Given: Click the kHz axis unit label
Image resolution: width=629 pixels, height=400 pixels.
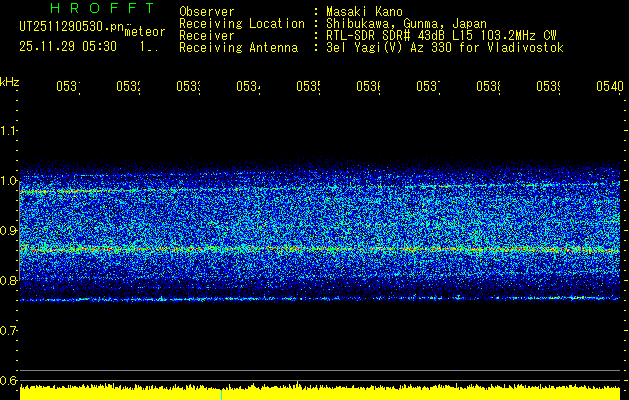Looking at the screenshot, I should click(x=9, y=82).
